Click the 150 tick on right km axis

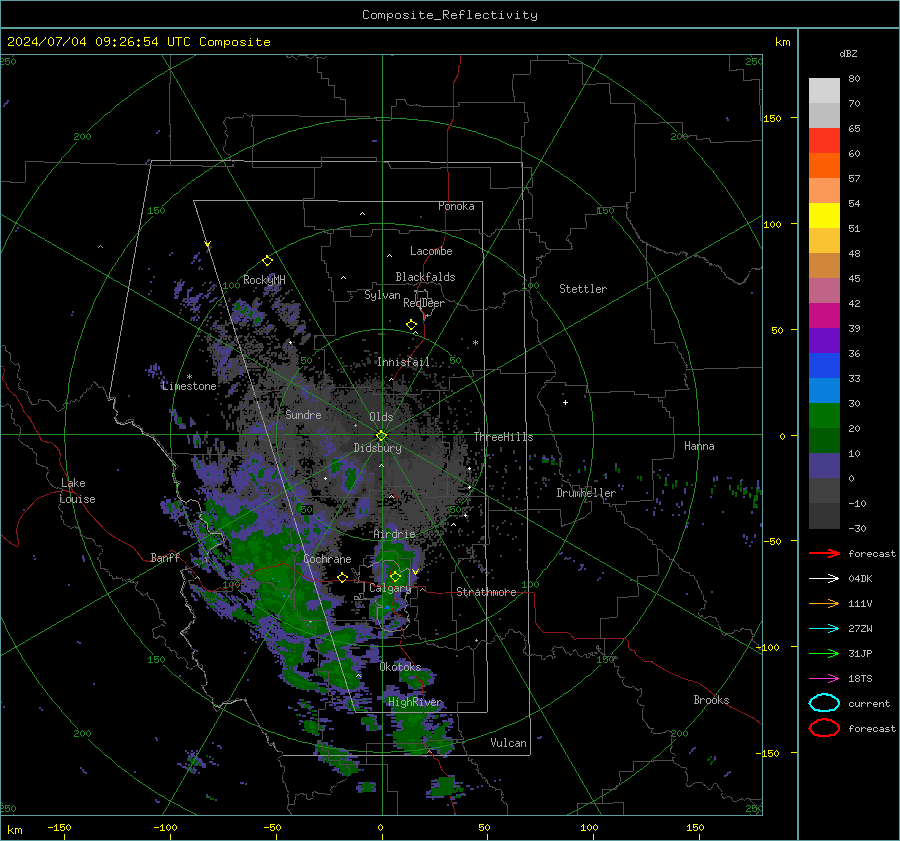(x=773, y=118)
